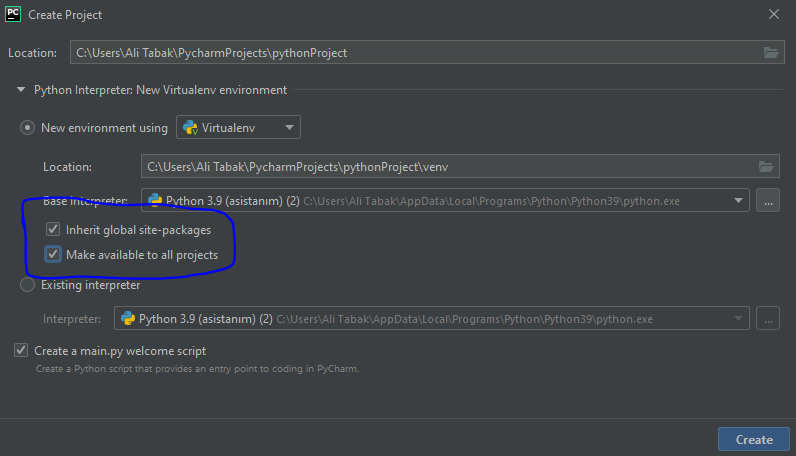Viewport: 796px width, 456px height.
Task: Click Python icon in the Base interpreter field
Action: tap(155, 201)
